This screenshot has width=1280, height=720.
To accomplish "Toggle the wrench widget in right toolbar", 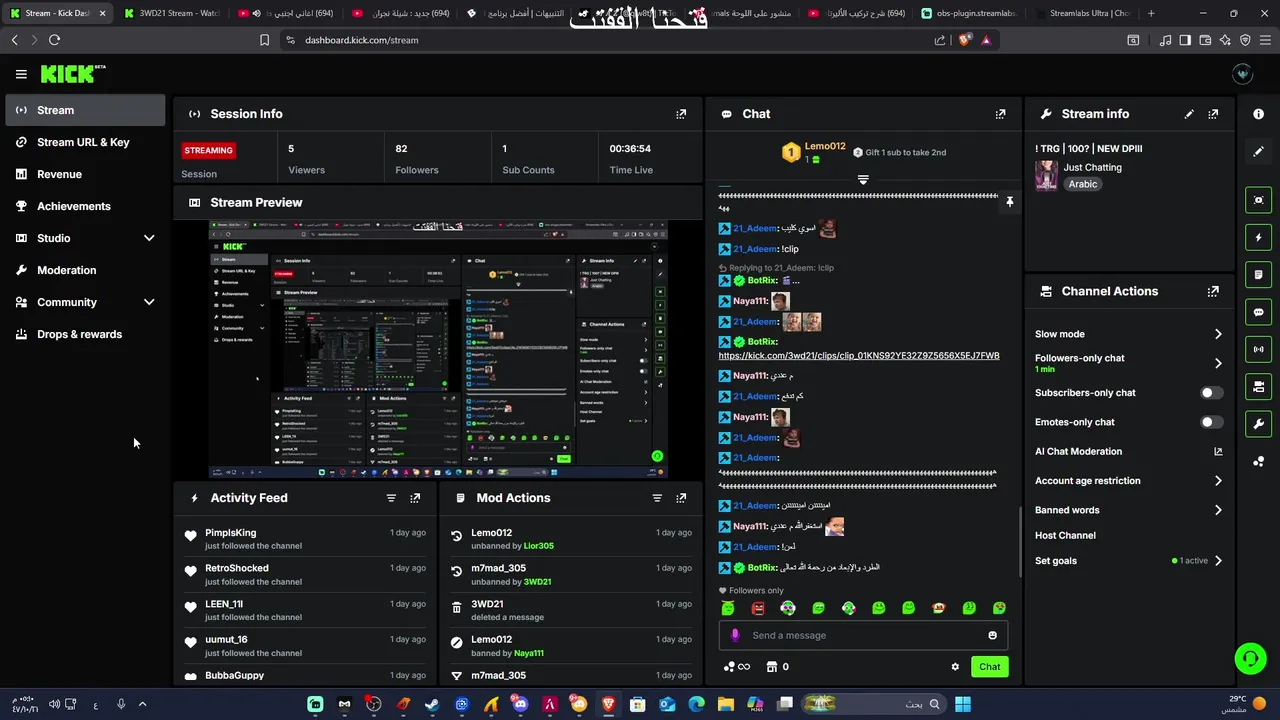I will coord(1258,424).
